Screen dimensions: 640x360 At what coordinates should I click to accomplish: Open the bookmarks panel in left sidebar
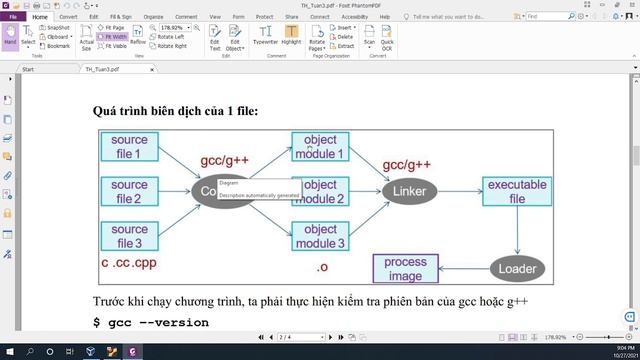[7, 100]
